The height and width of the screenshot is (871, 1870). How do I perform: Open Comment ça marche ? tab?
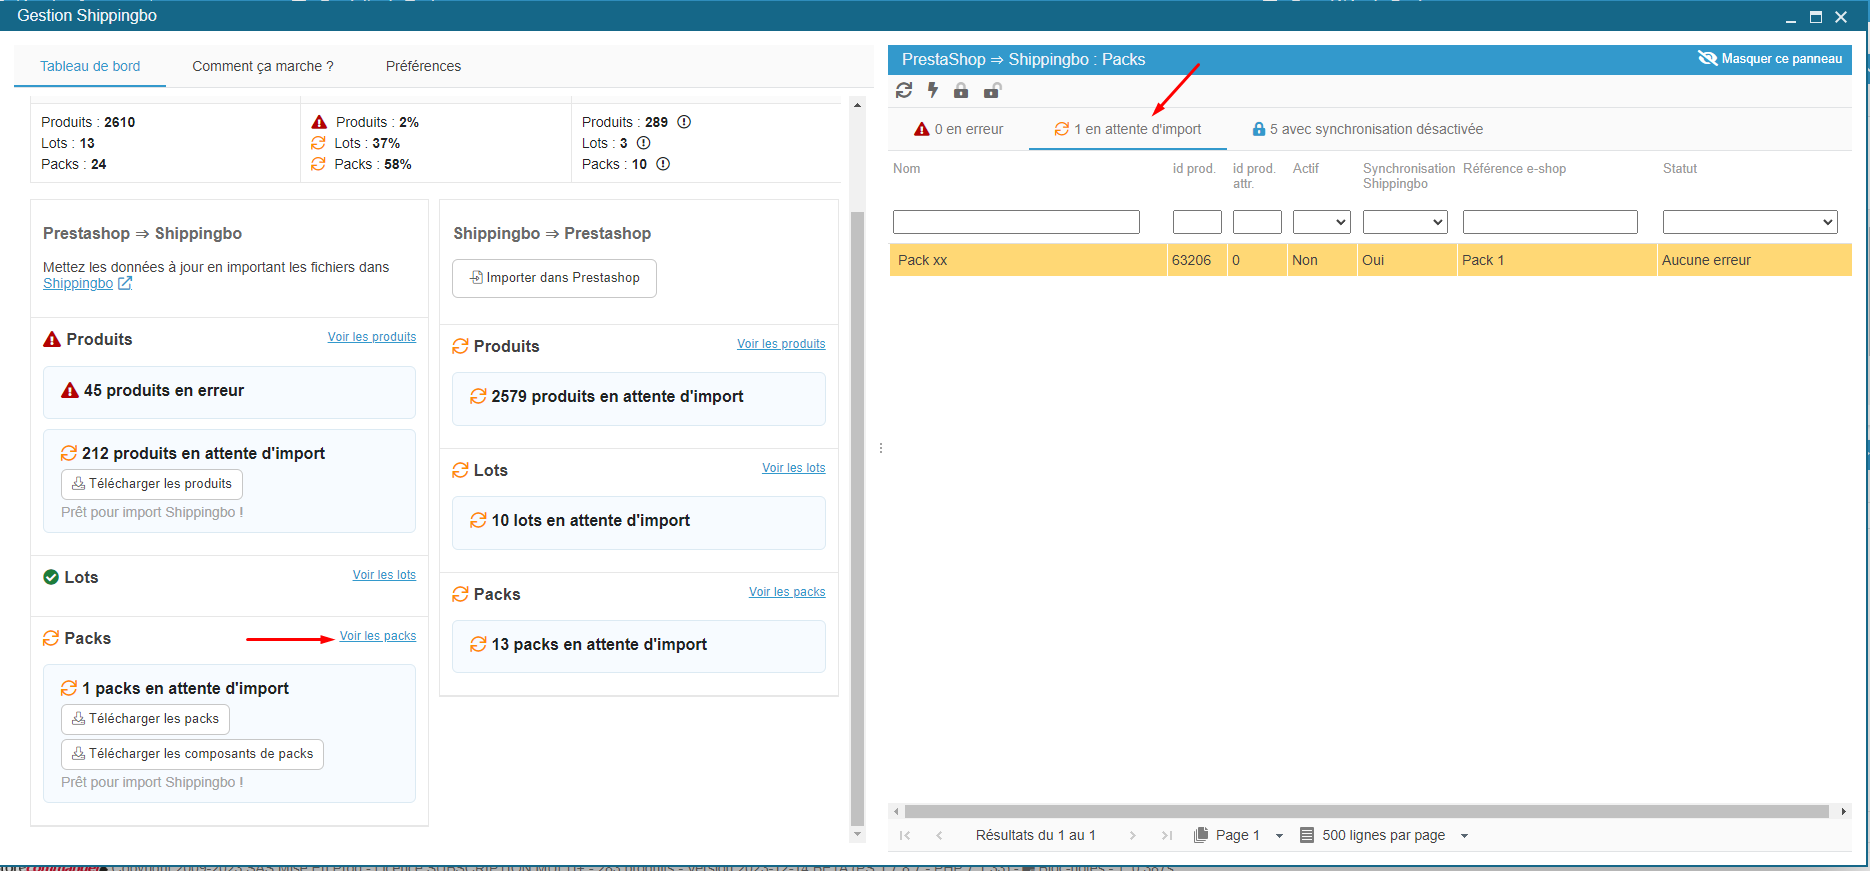tap(263, 66)
